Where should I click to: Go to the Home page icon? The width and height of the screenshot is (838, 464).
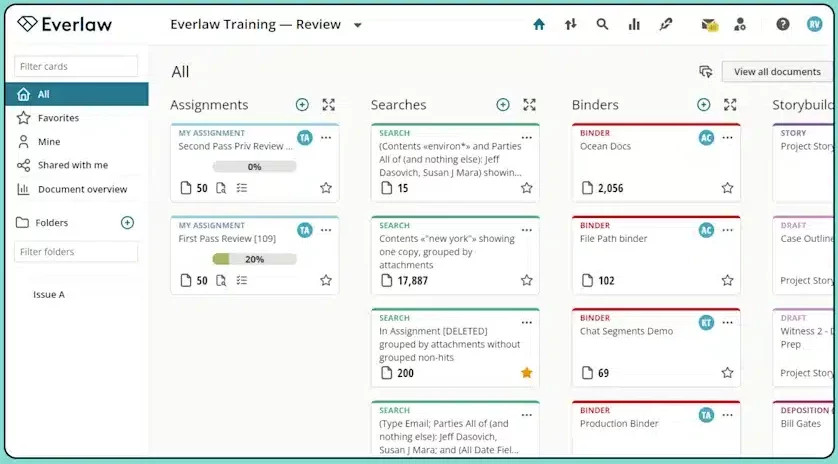point(539,25)
